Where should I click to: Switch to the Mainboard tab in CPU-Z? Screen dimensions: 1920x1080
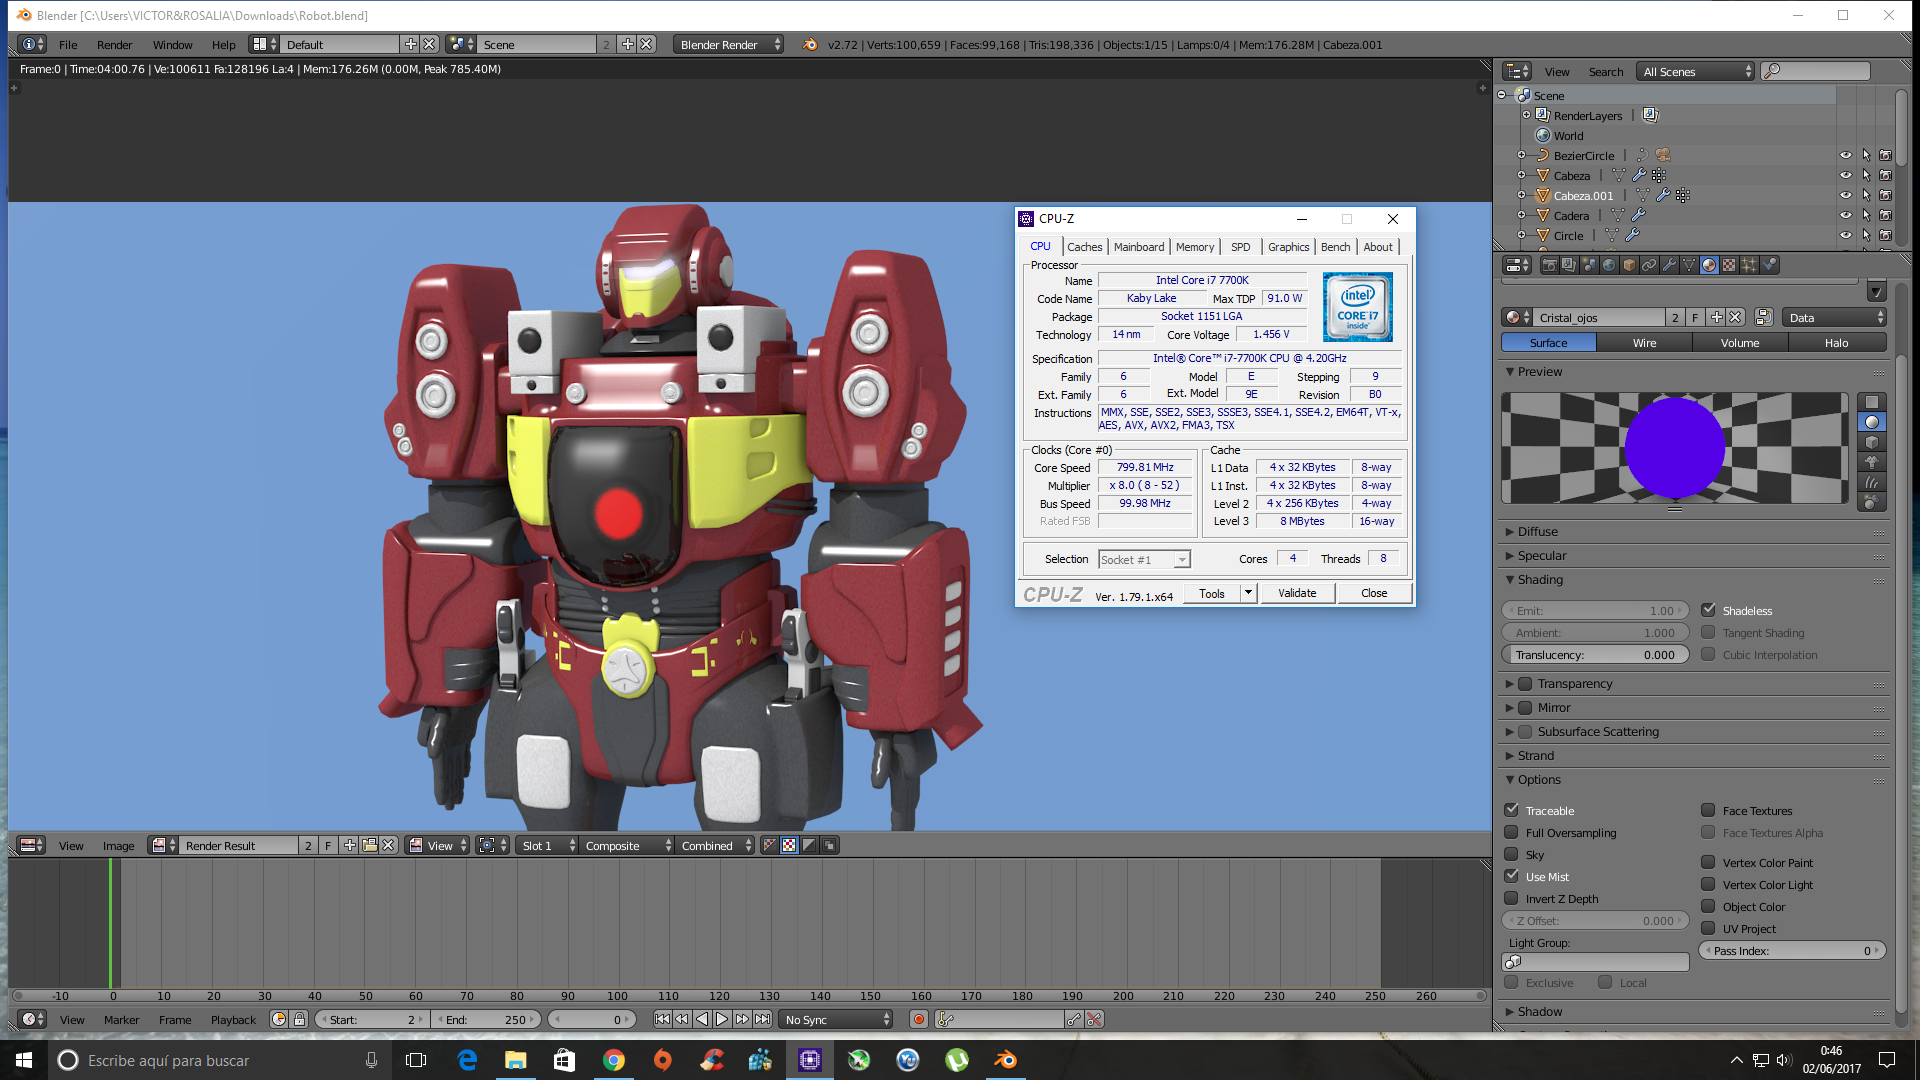1139,247
